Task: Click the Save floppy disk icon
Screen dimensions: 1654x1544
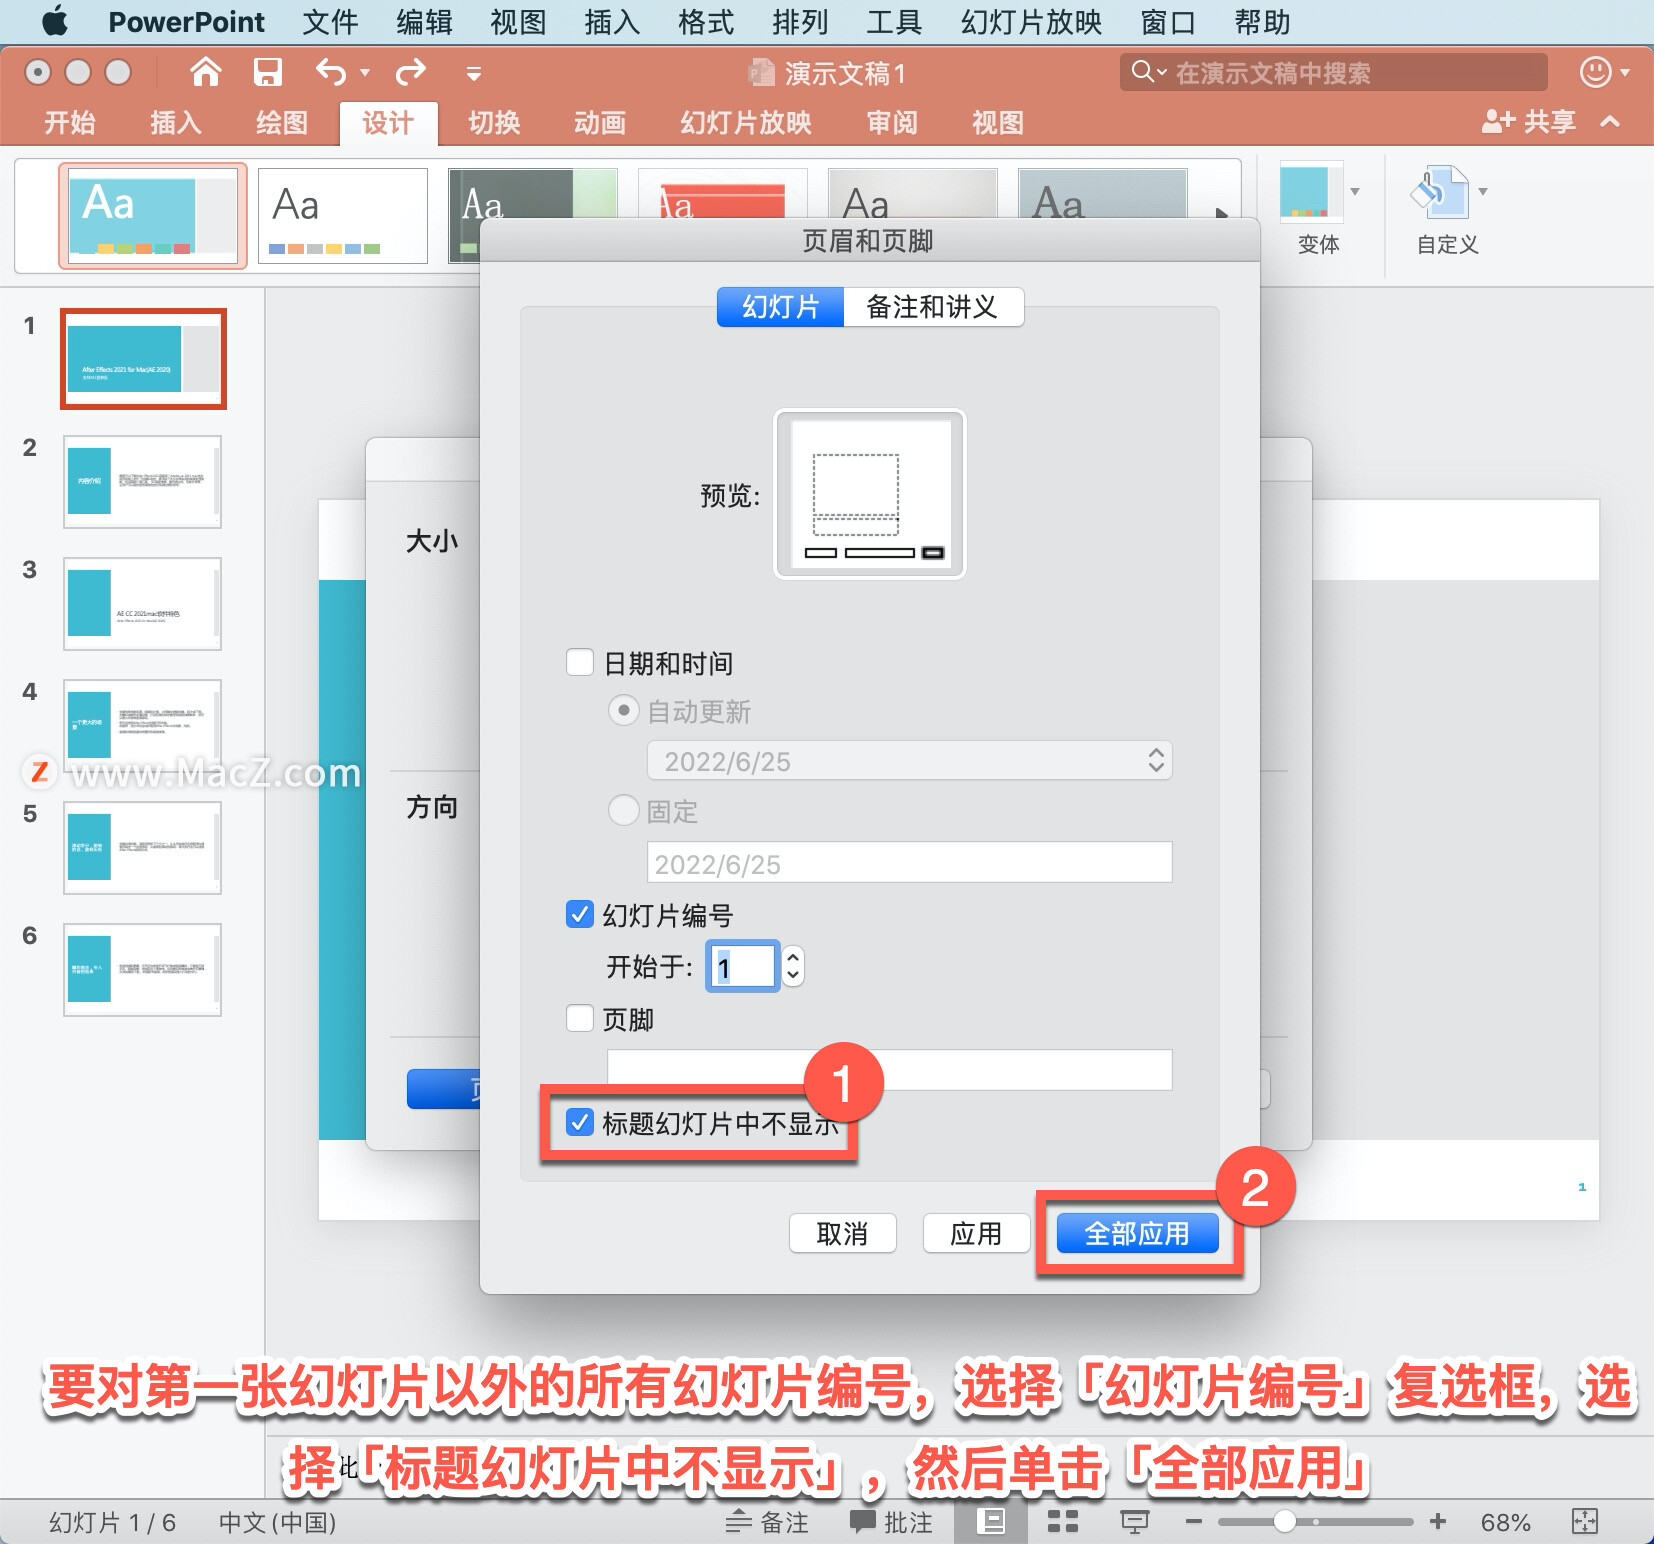Action: (268, 72)
